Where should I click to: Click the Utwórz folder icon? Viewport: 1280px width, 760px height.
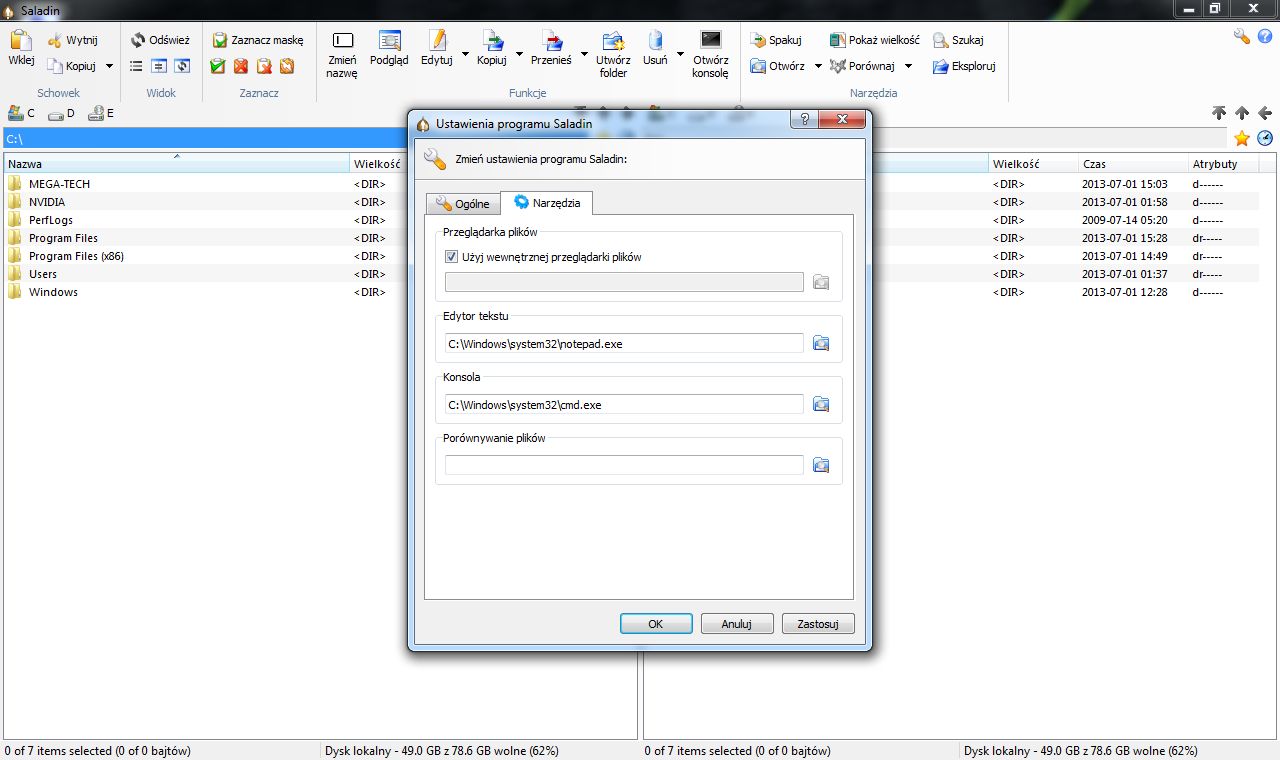click(x=613, y=41)
